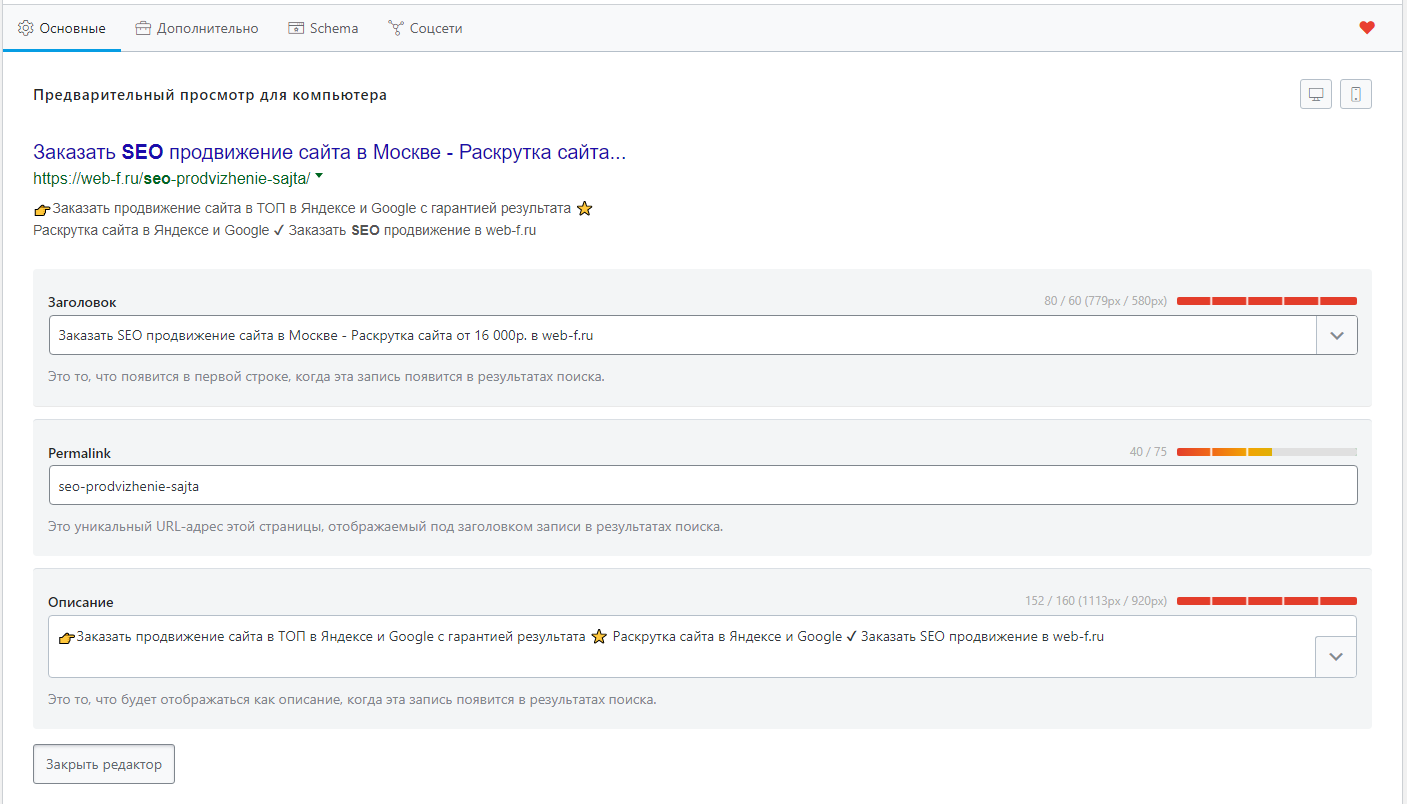Open the Основные tab
1407x804 pixels.
pos(62,28)
